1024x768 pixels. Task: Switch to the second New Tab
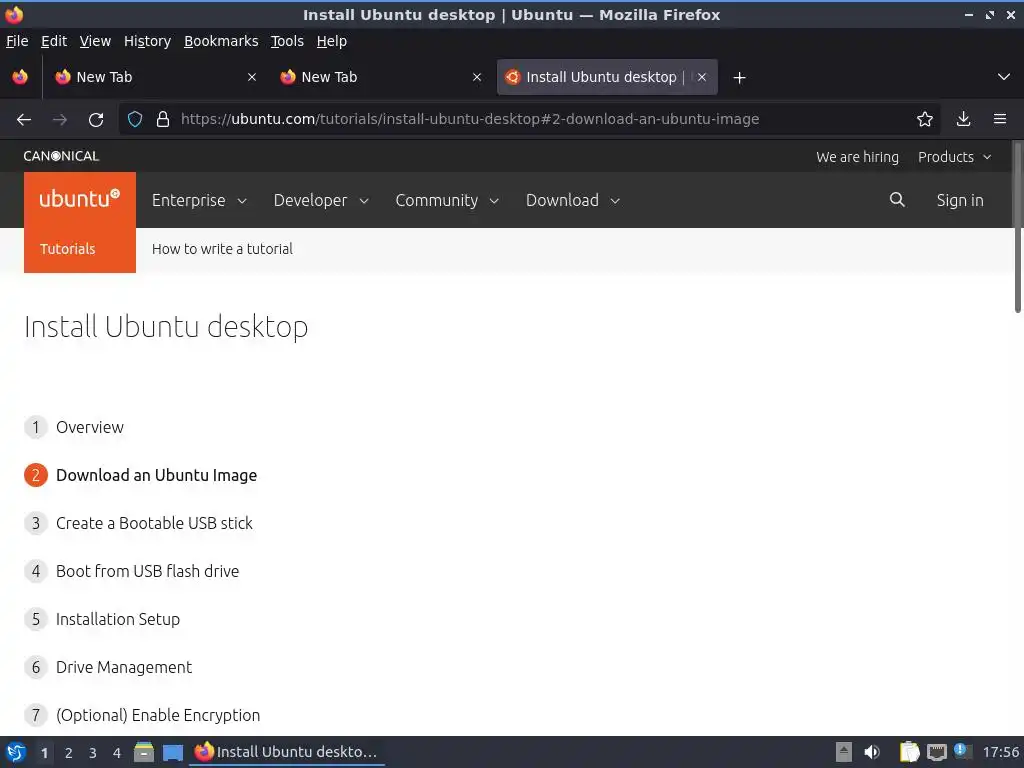tap(381, 77)
